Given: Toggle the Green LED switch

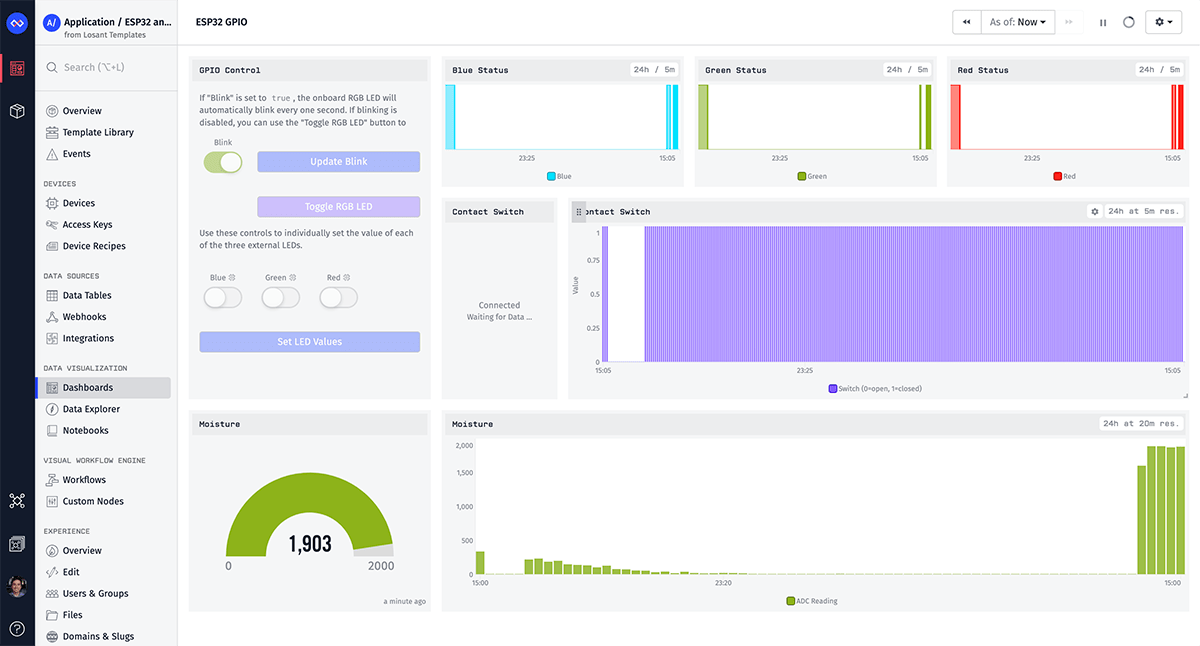Looking at the screenshot, I should coord(281,297).
